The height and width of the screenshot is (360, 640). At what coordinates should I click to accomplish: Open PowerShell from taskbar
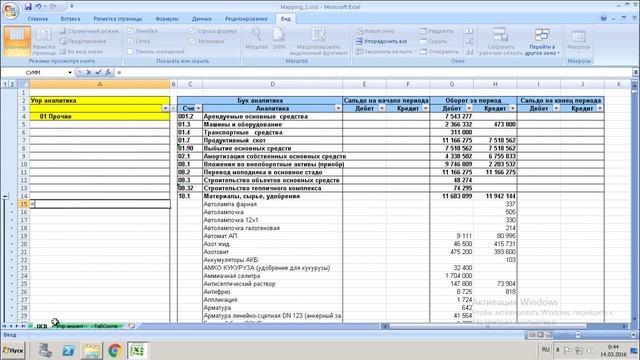[68, 350]
